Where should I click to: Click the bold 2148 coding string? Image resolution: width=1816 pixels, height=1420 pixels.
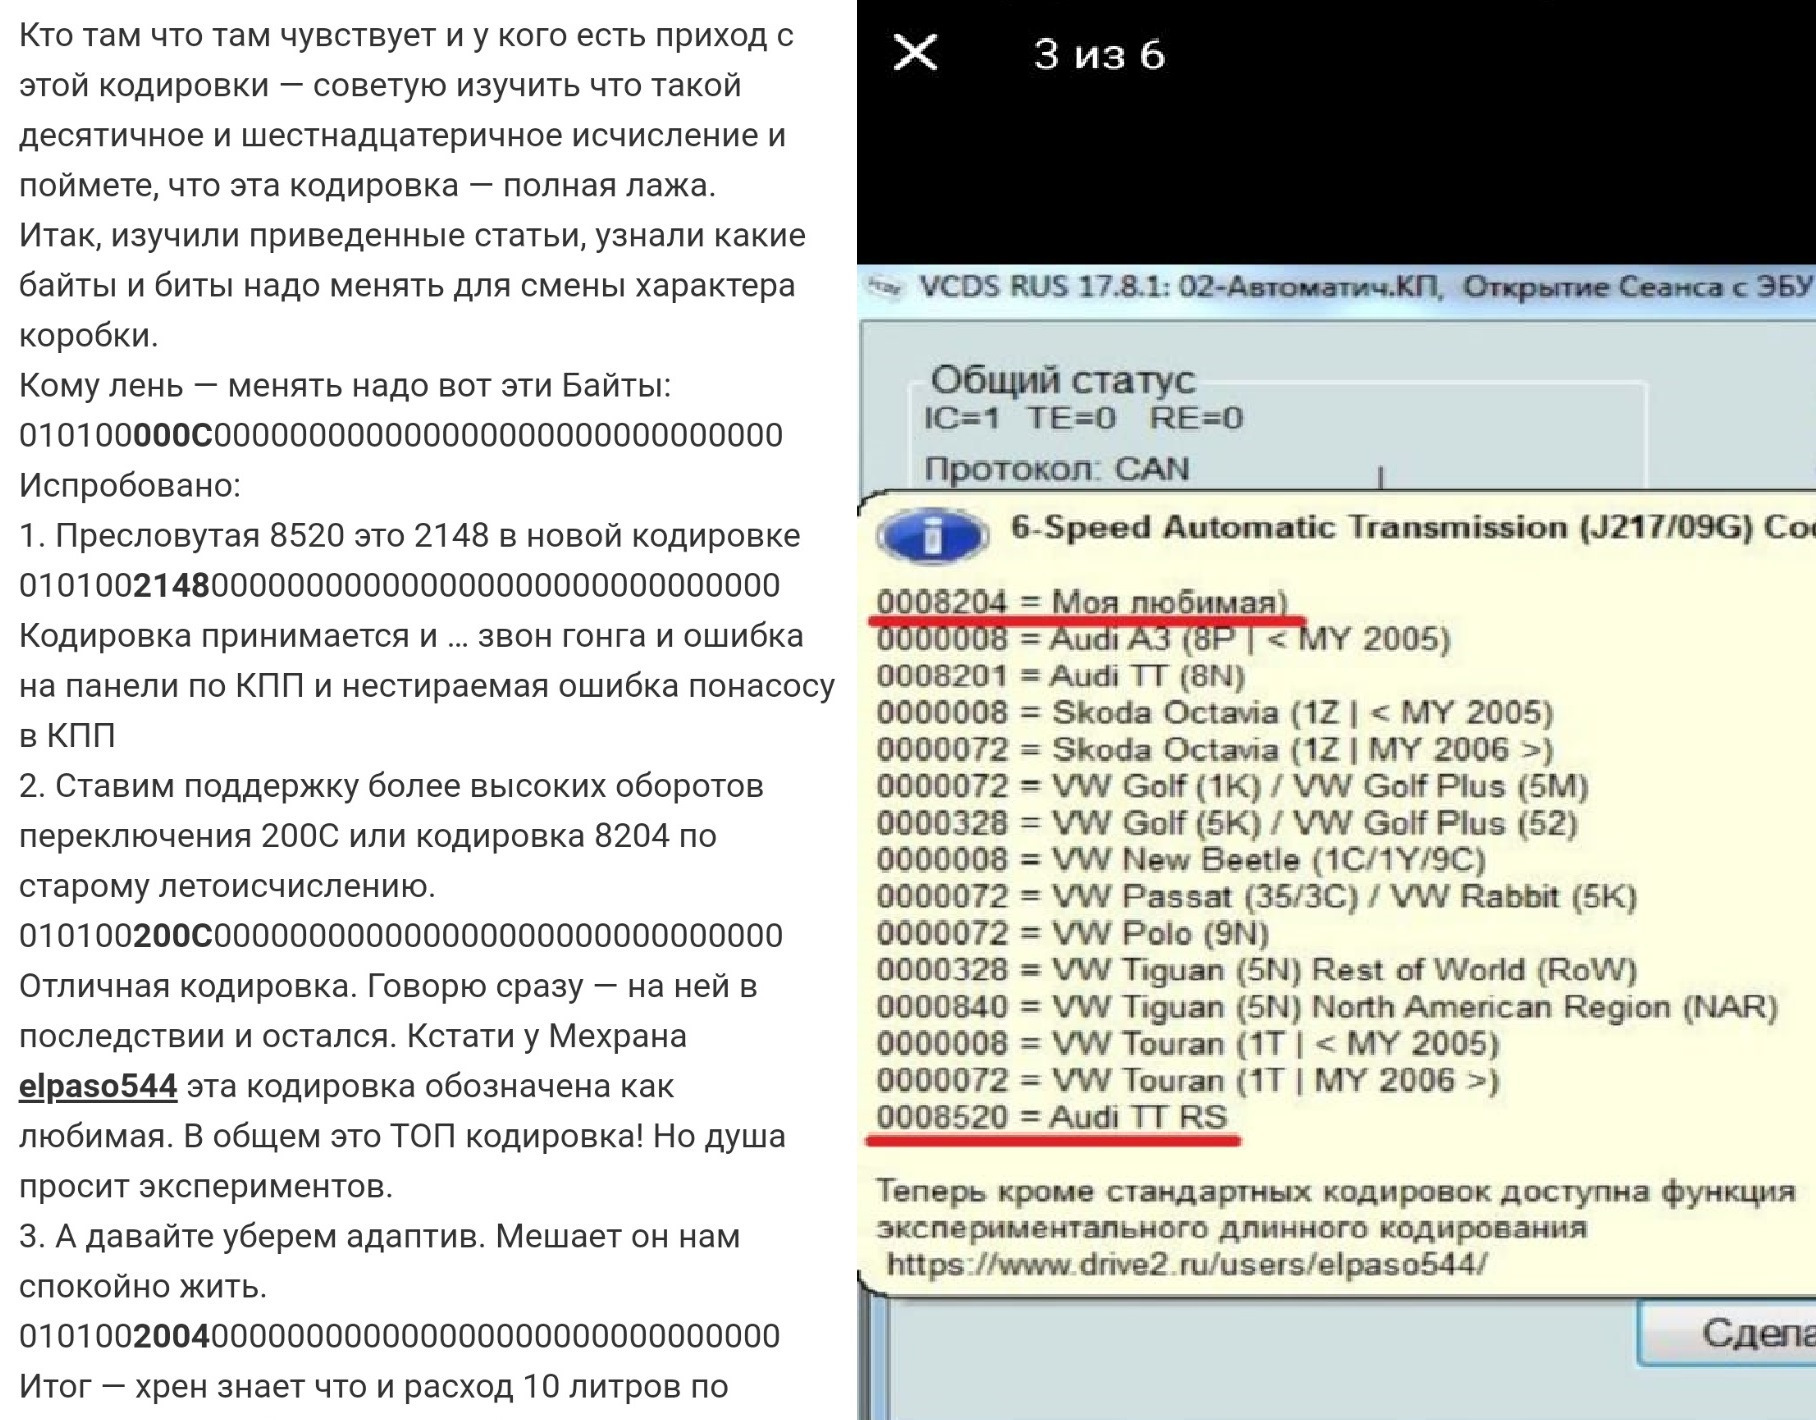171,585
